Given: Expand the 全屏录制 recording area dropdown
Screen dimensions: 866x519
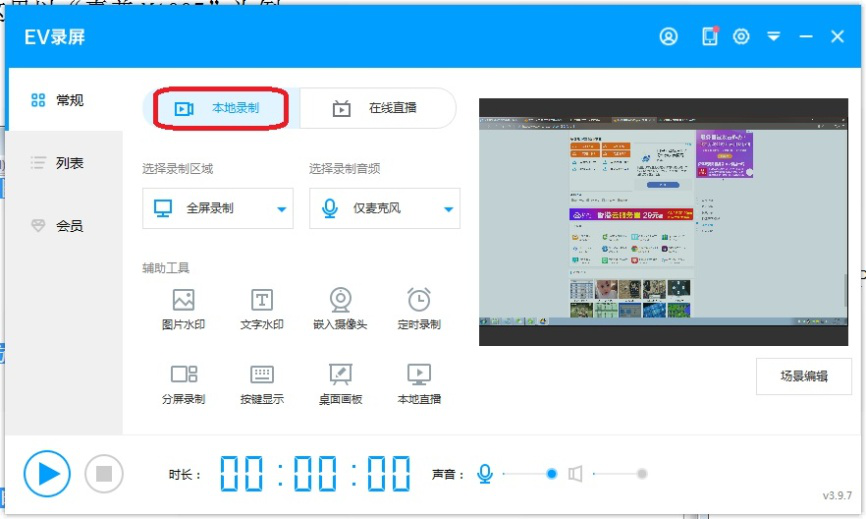Looking at the screenshot, I should tap(218, 209).
